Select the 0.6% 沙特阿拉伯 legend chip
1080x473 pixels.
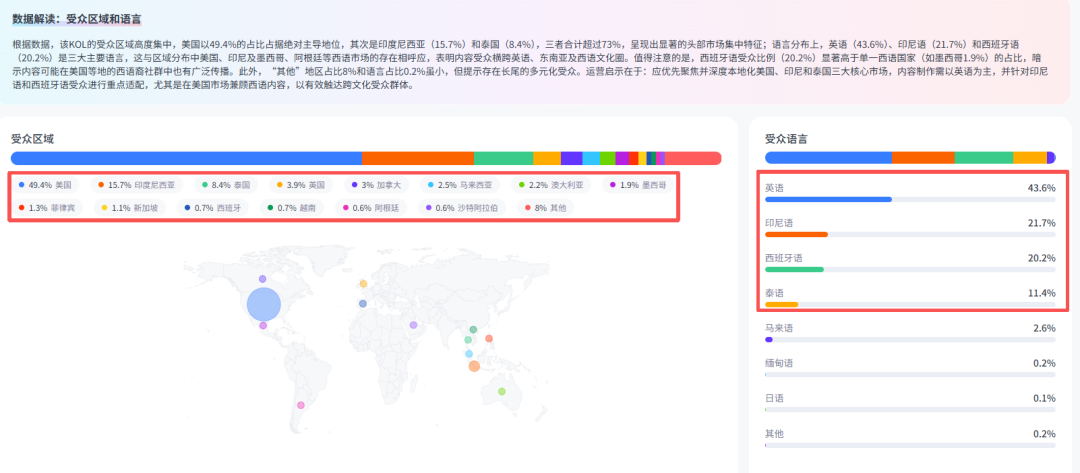(x=461, y=207)
